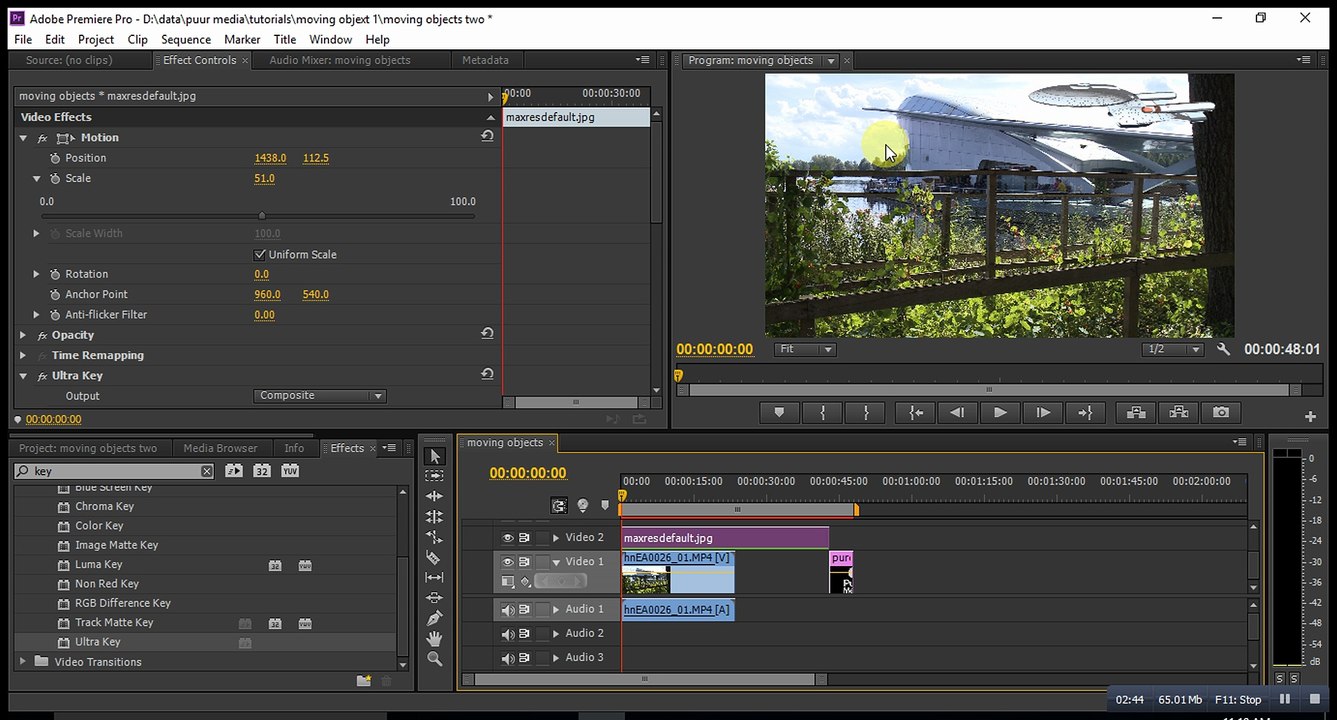Open the Clip menu
The height and width of the screenshot is (720, 1337).
pyautogui.click(x=138, y=39)
